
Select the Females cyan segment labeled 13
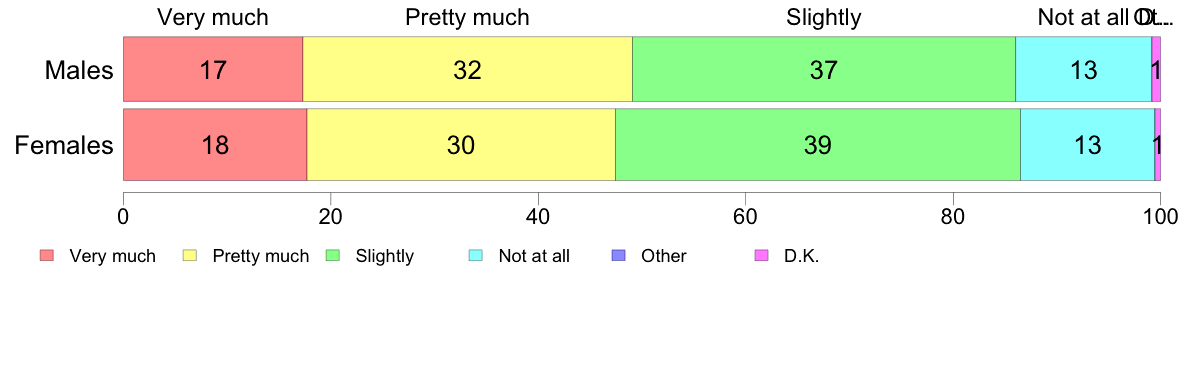(1087, 145)
